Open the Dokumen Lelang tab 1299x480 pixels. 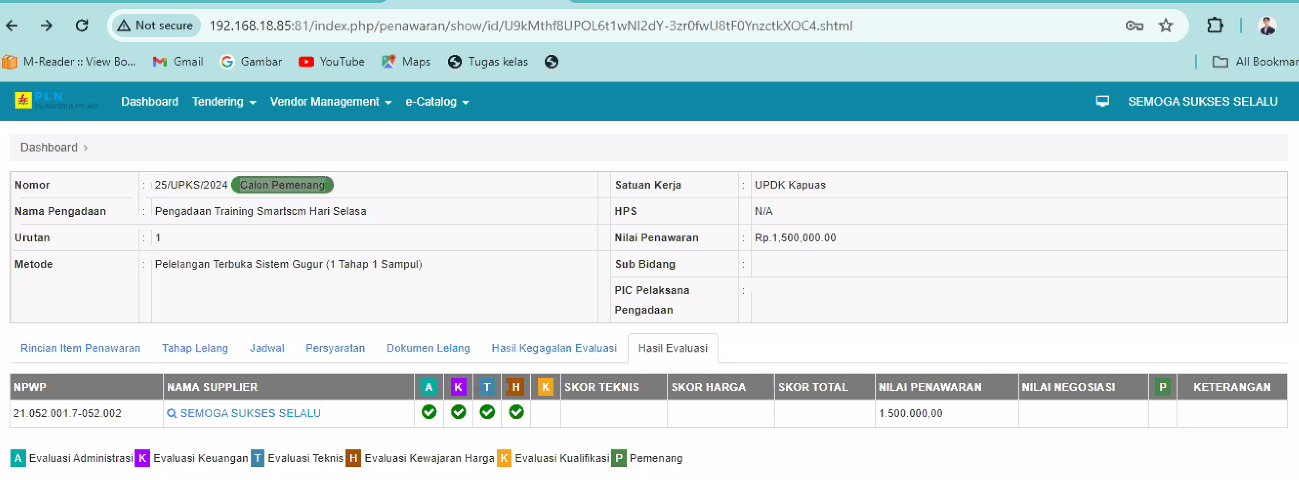[428, 348]
